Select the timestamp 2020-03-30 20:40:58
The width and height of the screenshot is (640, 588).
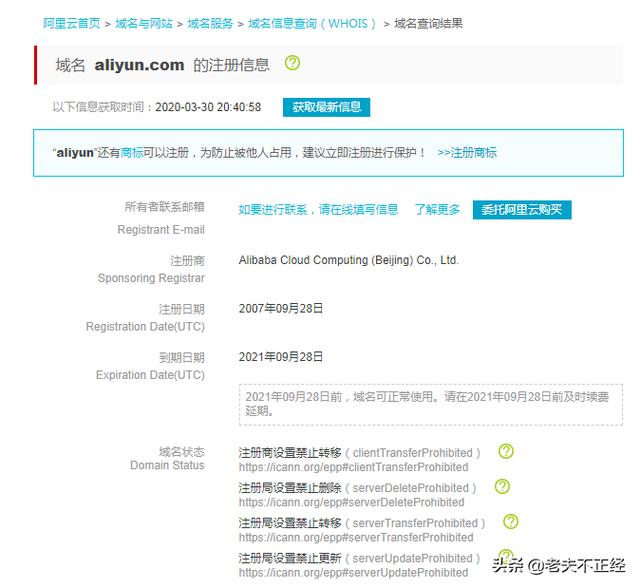pyautogui.click(x=208, y=107)
